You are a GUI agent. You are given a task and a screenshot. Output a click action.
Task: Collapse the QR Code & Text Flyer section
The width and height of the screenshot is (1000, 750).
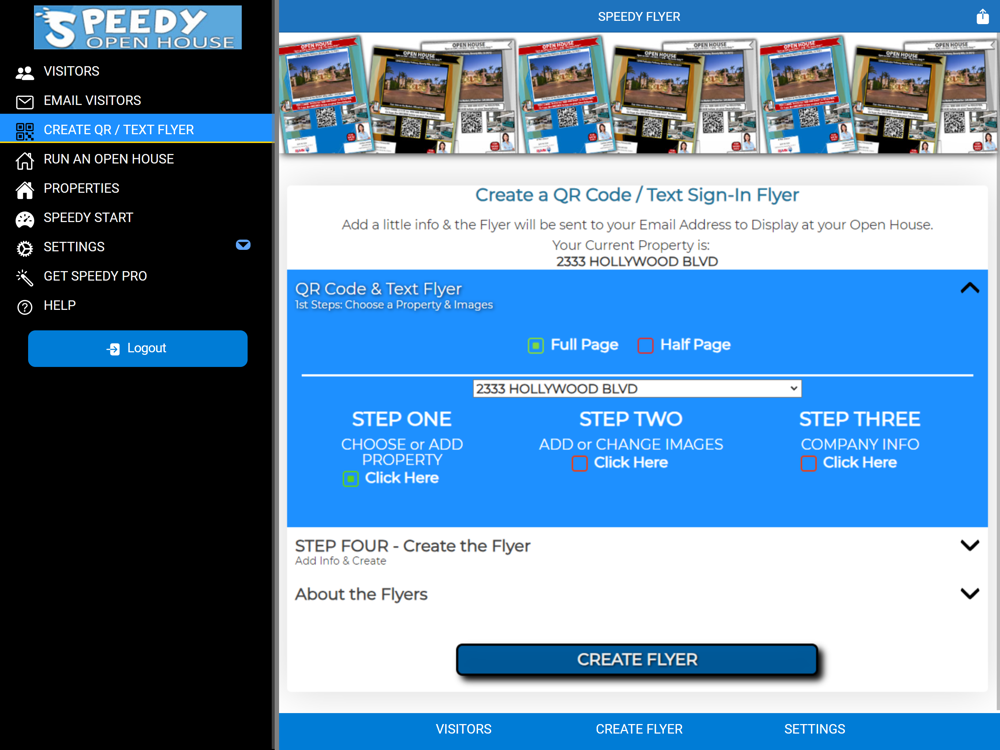coord(969,288)
